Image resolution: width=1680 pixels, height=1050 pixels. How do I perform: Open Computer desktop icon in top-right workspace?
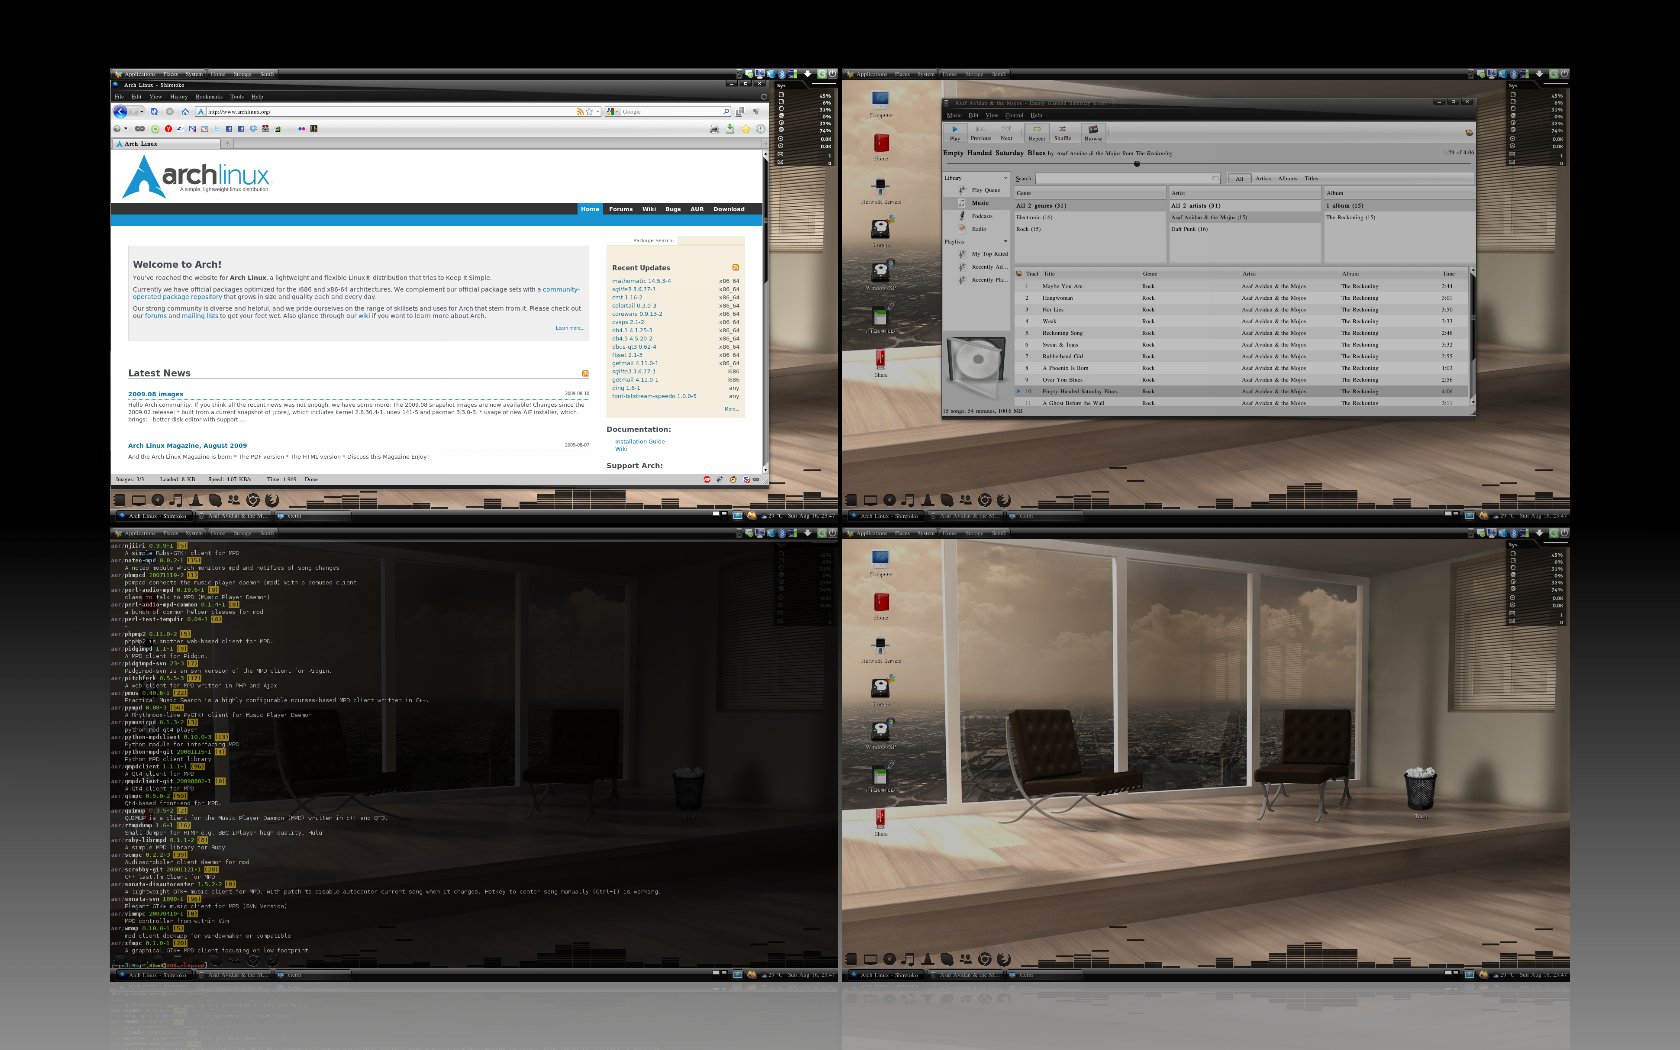(880, 102)
